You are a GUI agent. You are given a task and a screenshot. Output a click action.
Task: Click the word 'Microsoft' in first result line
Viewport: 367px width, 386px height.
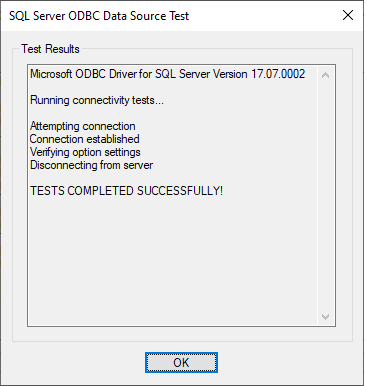pyautogui.click(x=51, y=74)
